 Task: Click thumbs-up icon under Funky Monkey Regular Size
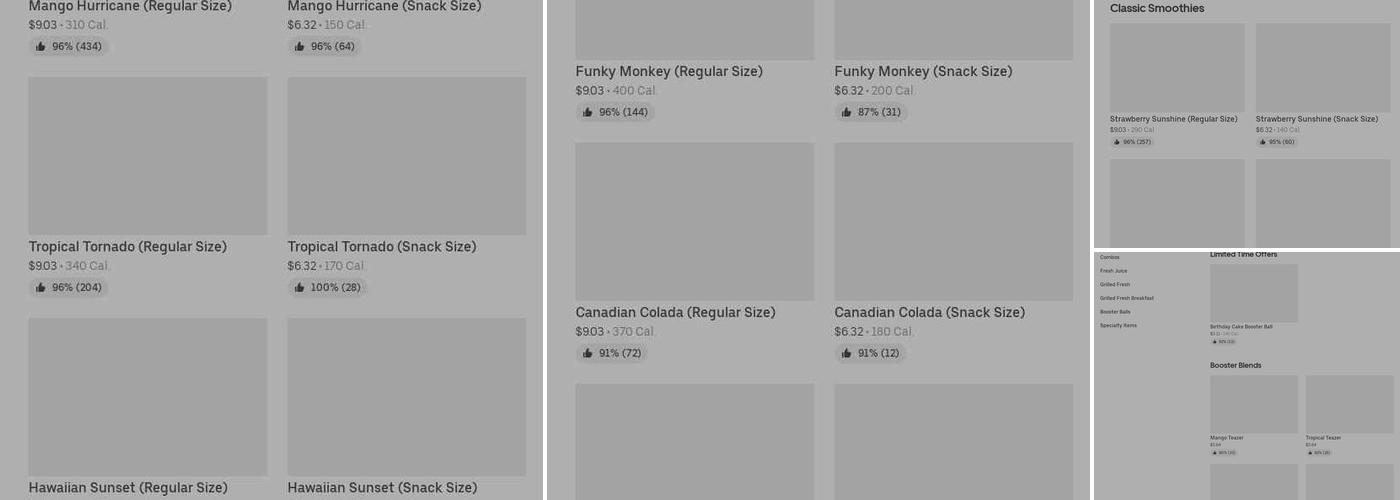tap(587, 113)
